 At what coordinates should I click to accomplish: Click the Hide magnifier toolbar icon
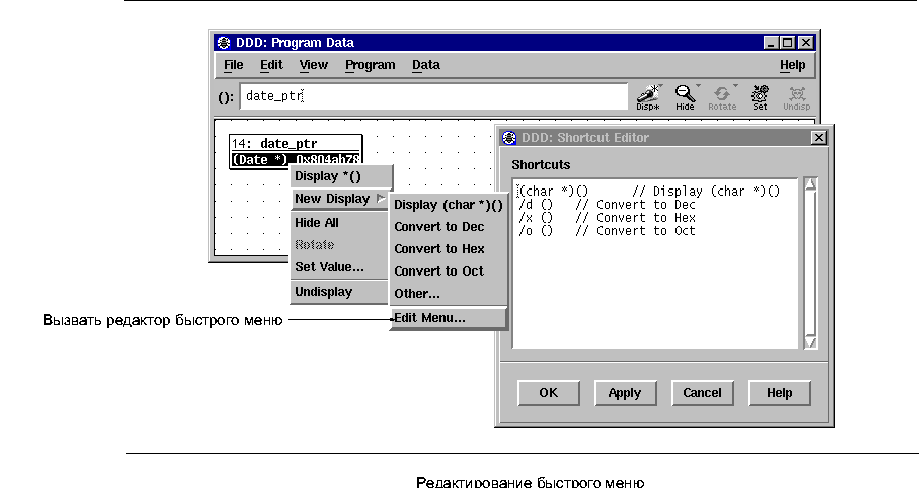[684, 97]
